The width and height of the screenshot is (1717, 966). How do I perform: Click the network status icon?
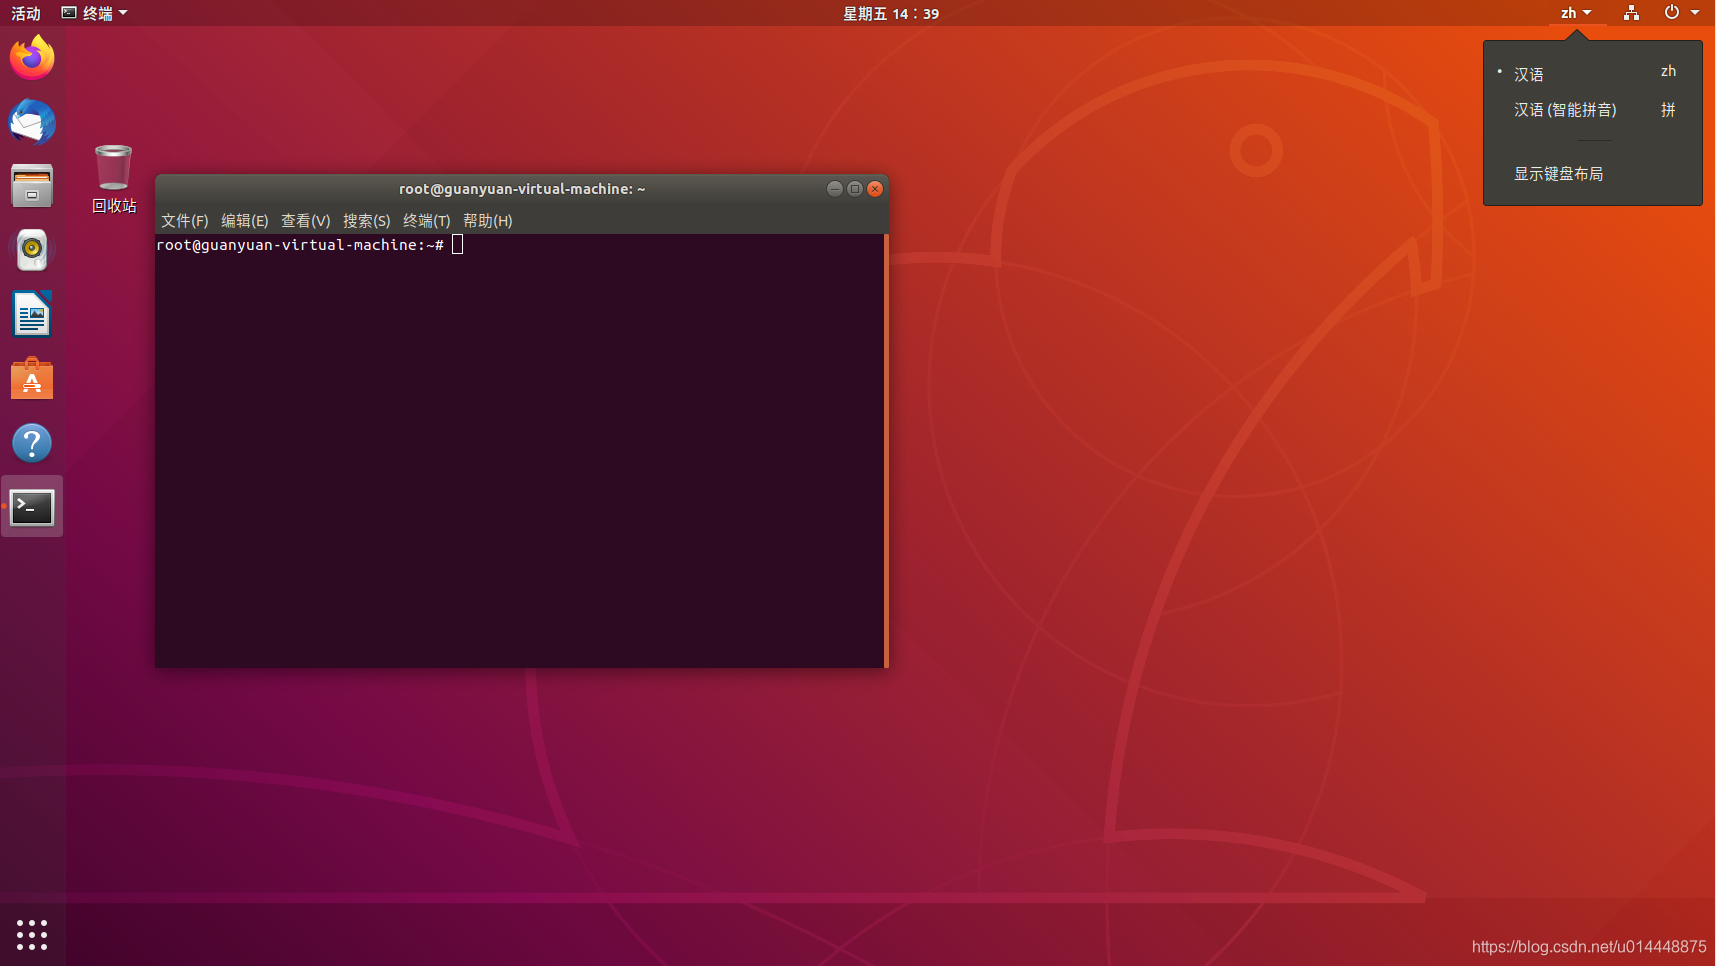[1631, 13]
